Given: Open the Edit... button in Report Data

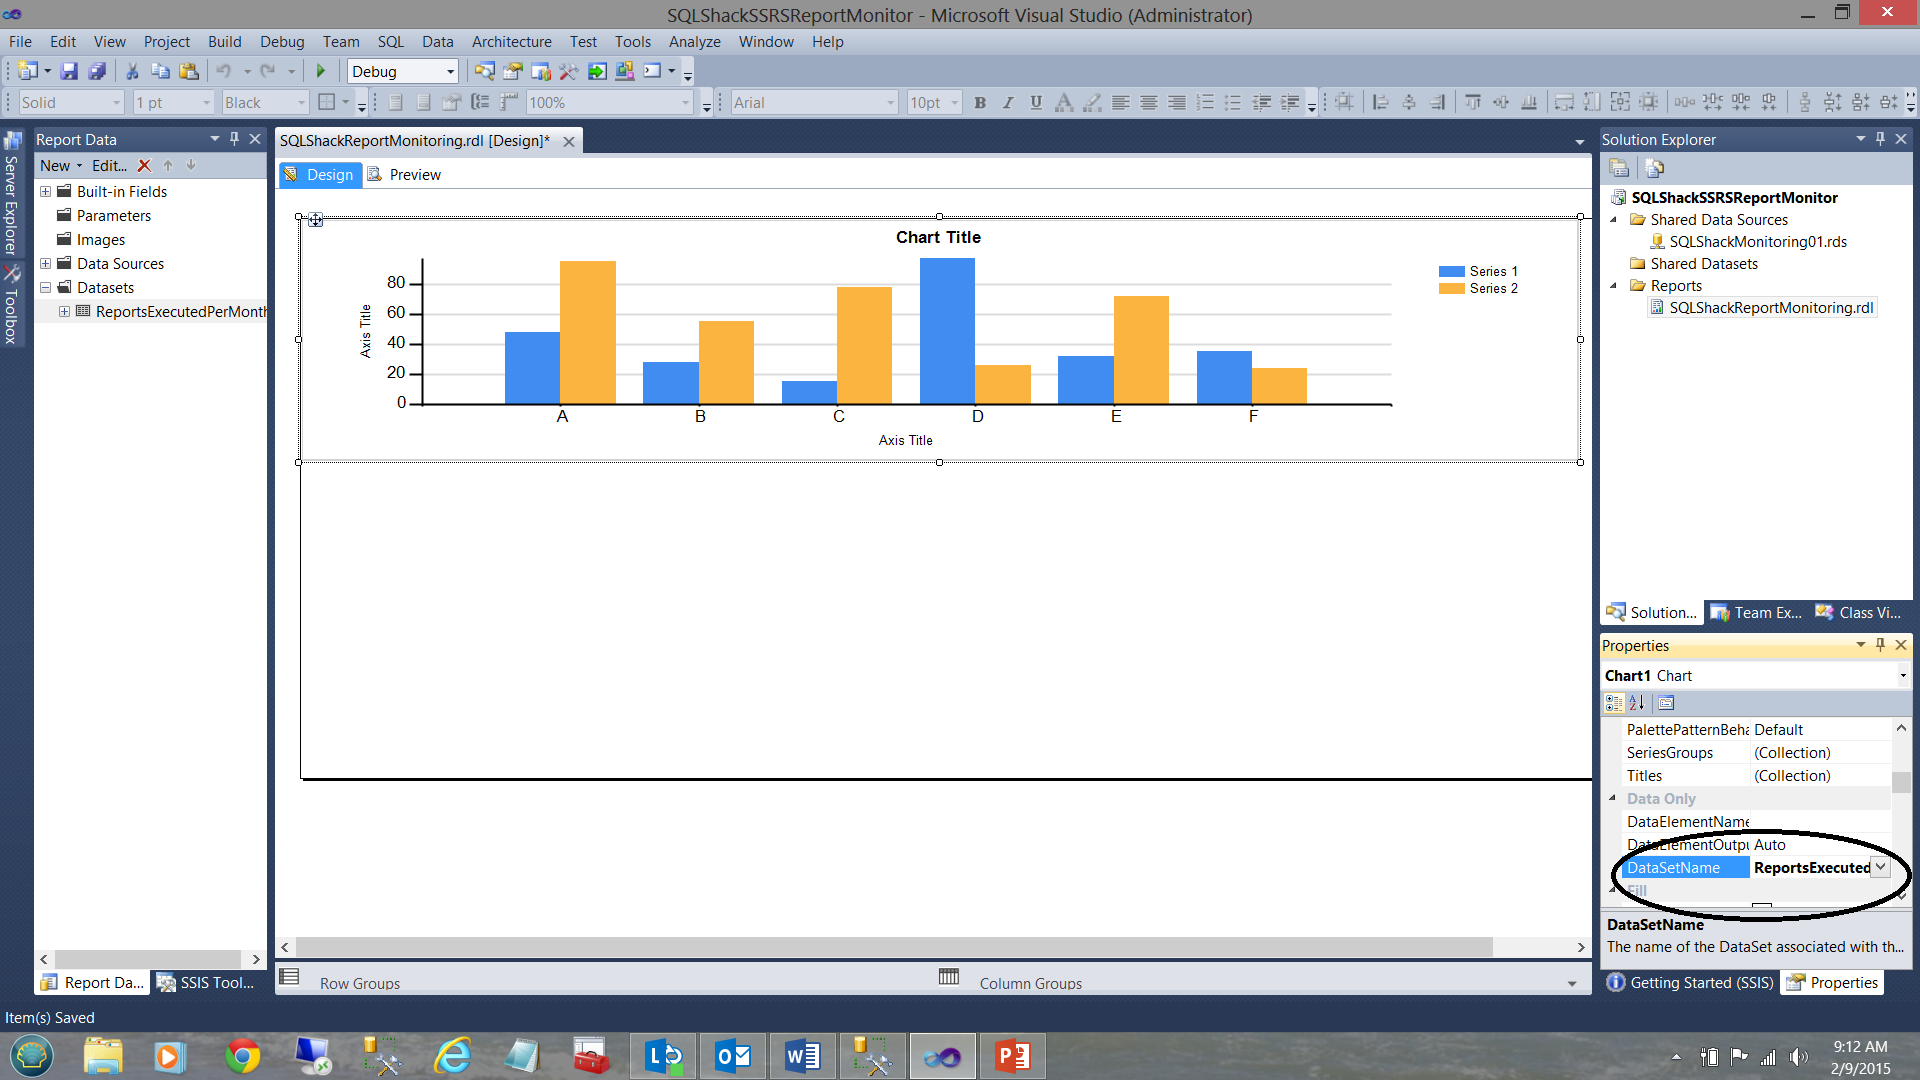Looking at the screenshot, I should coord(109,166).
